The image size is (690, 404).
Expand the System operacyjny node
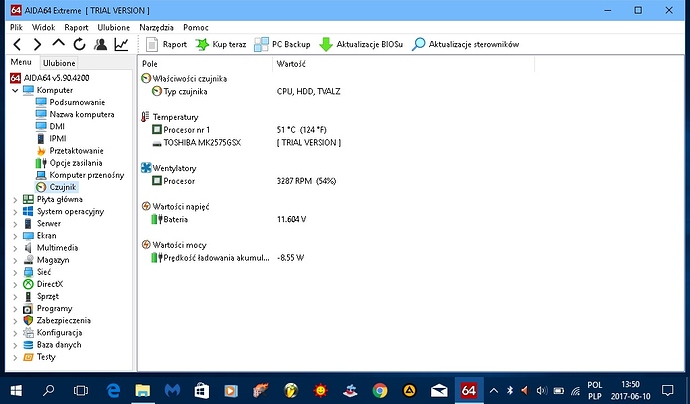(15, 212)
